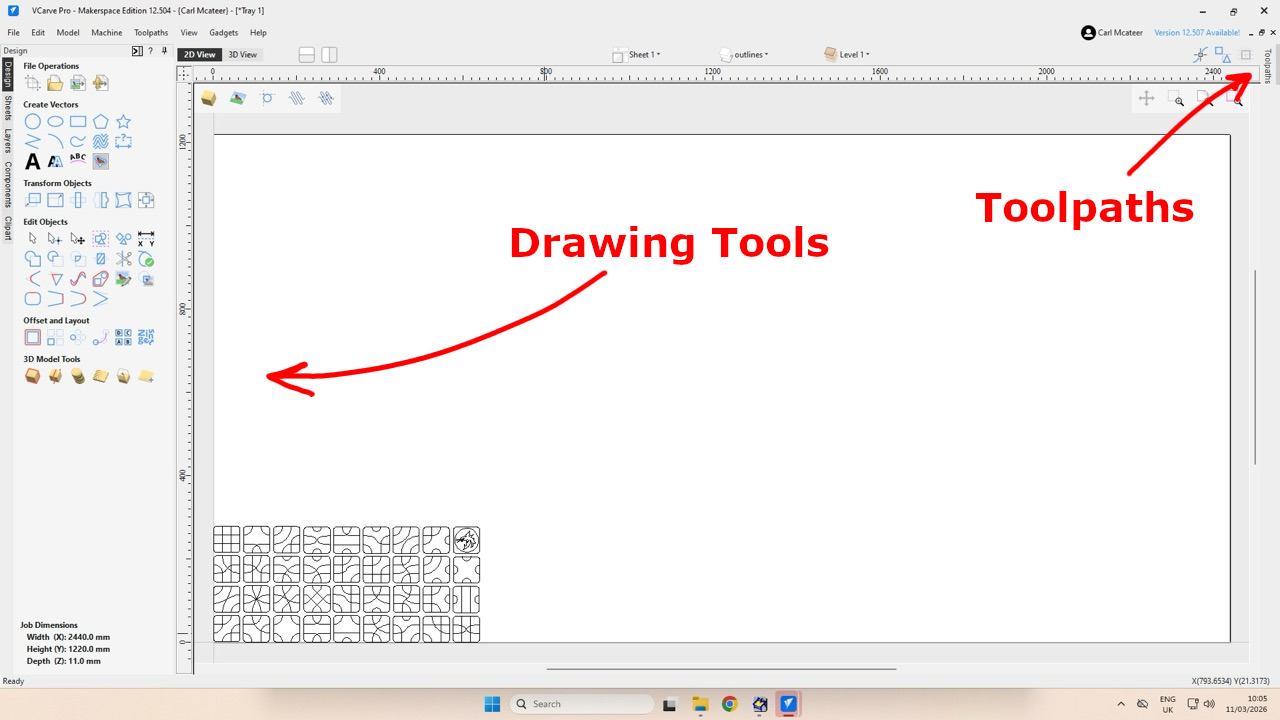Open the Gadgets menu
This screenshot has height=720, width=1280.
coord(224,33)
